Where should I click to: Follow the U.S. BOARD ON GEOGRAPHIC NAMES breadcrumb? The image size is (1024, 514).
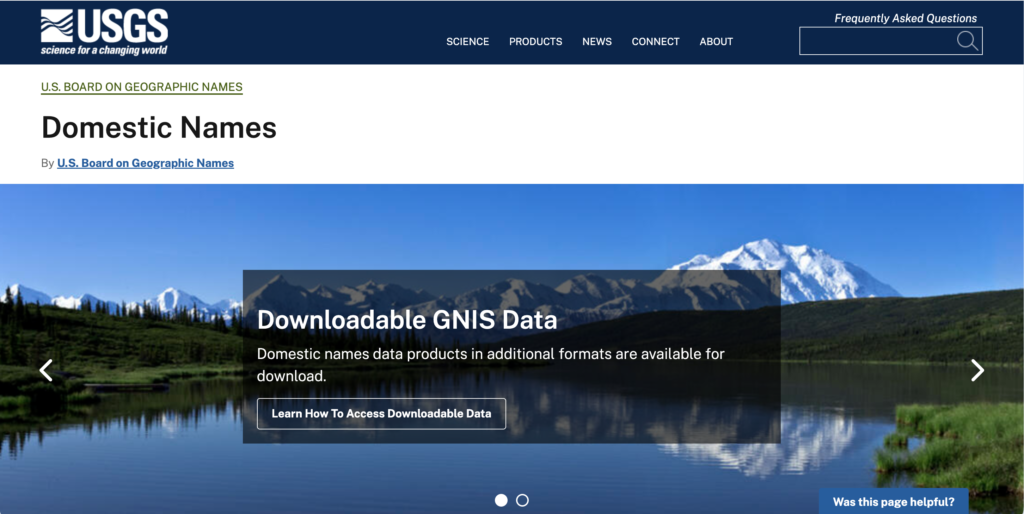coord(141,87)
